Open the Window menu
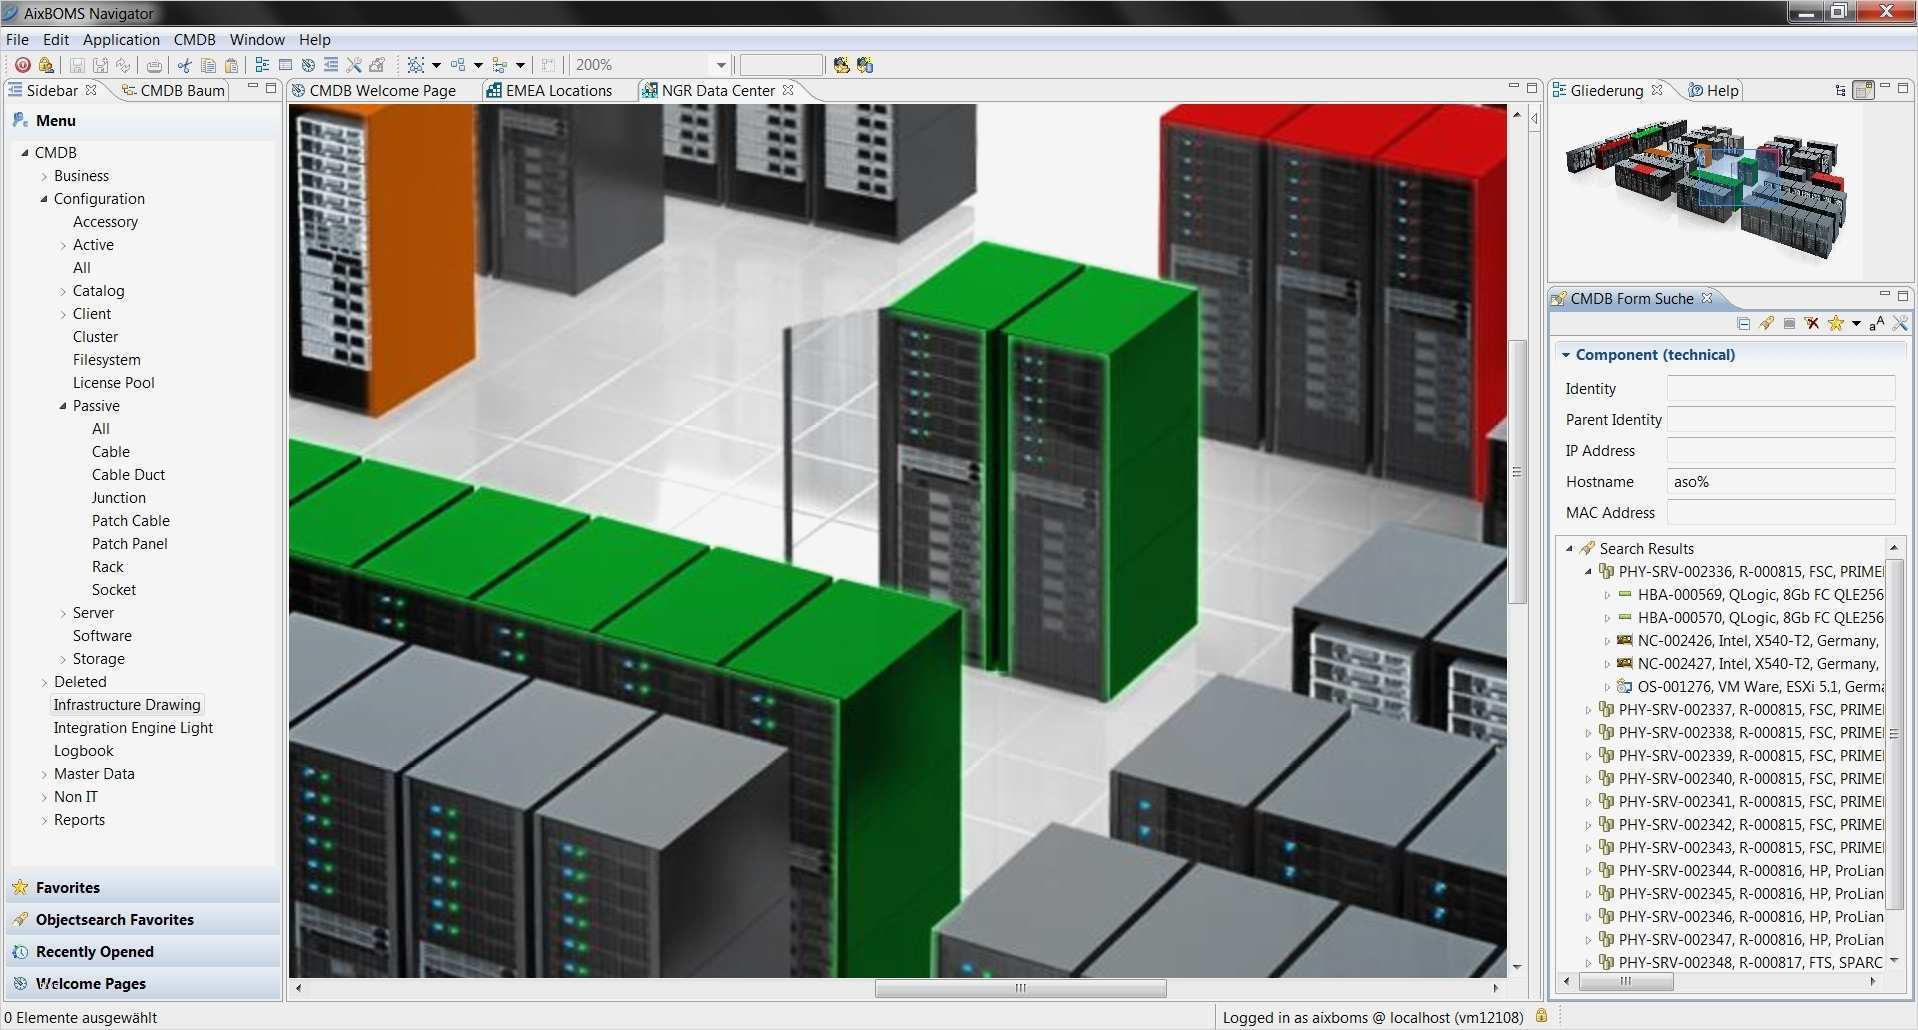 point(257,39)
